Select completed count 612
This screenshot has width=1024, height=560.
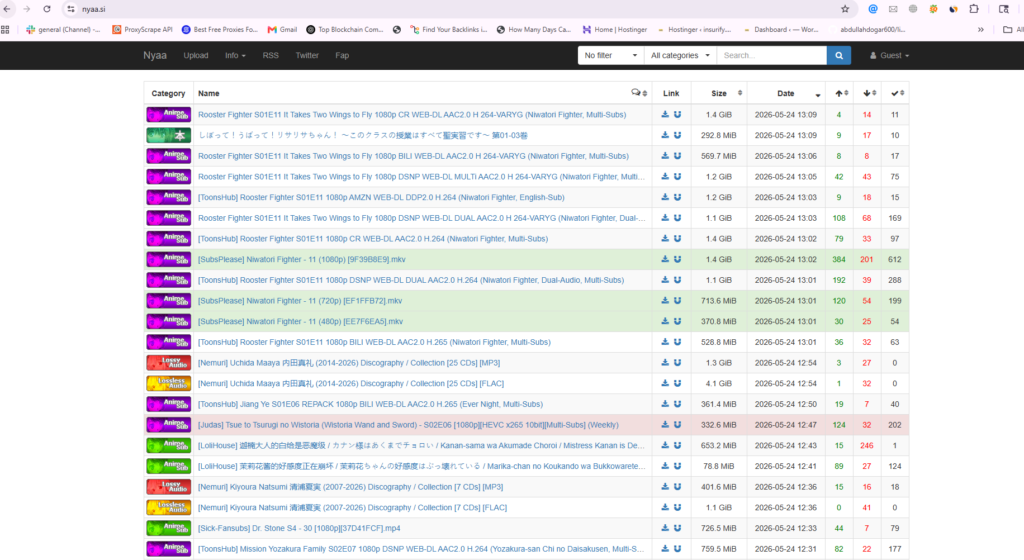pos(895,259)
